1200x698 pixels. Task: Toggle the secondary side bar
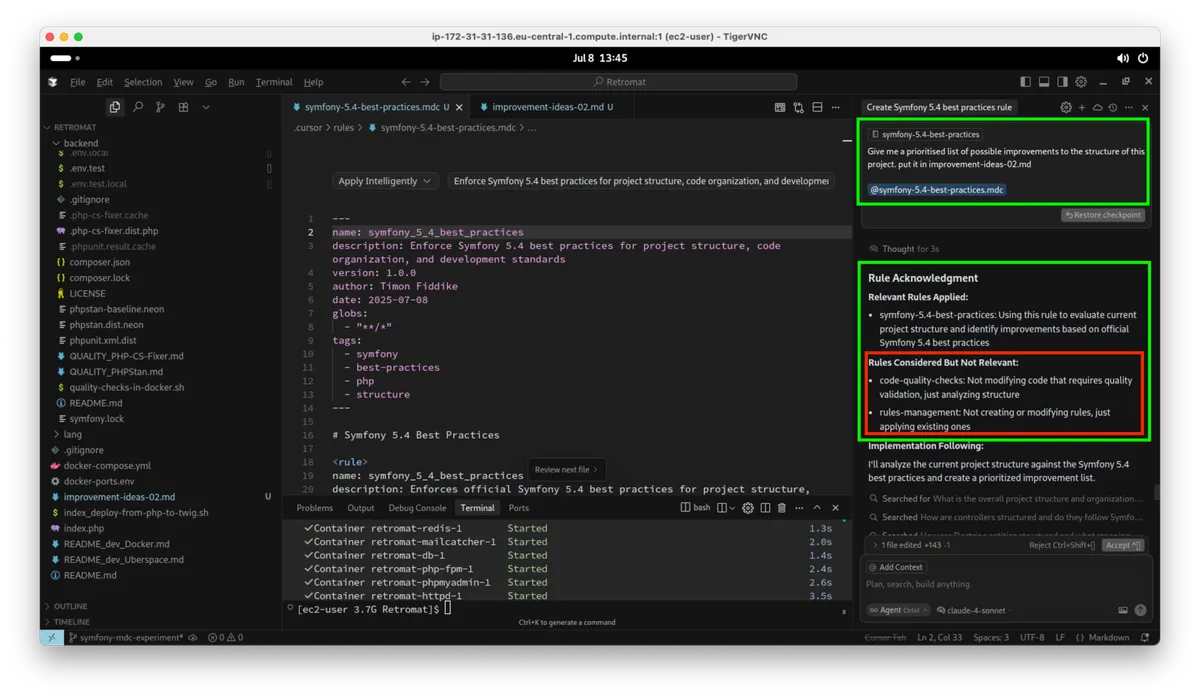1060,82
